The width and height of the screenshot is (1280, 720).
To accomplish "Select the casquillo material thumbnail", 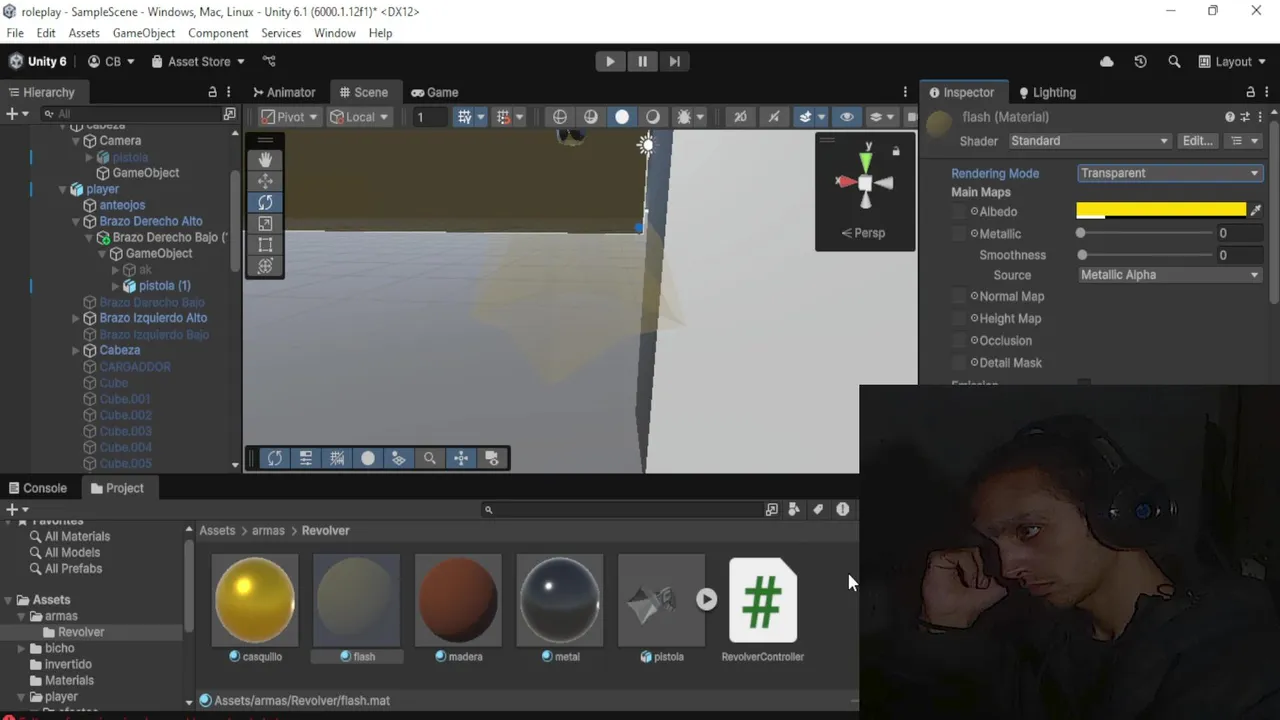I will point(255,600).
